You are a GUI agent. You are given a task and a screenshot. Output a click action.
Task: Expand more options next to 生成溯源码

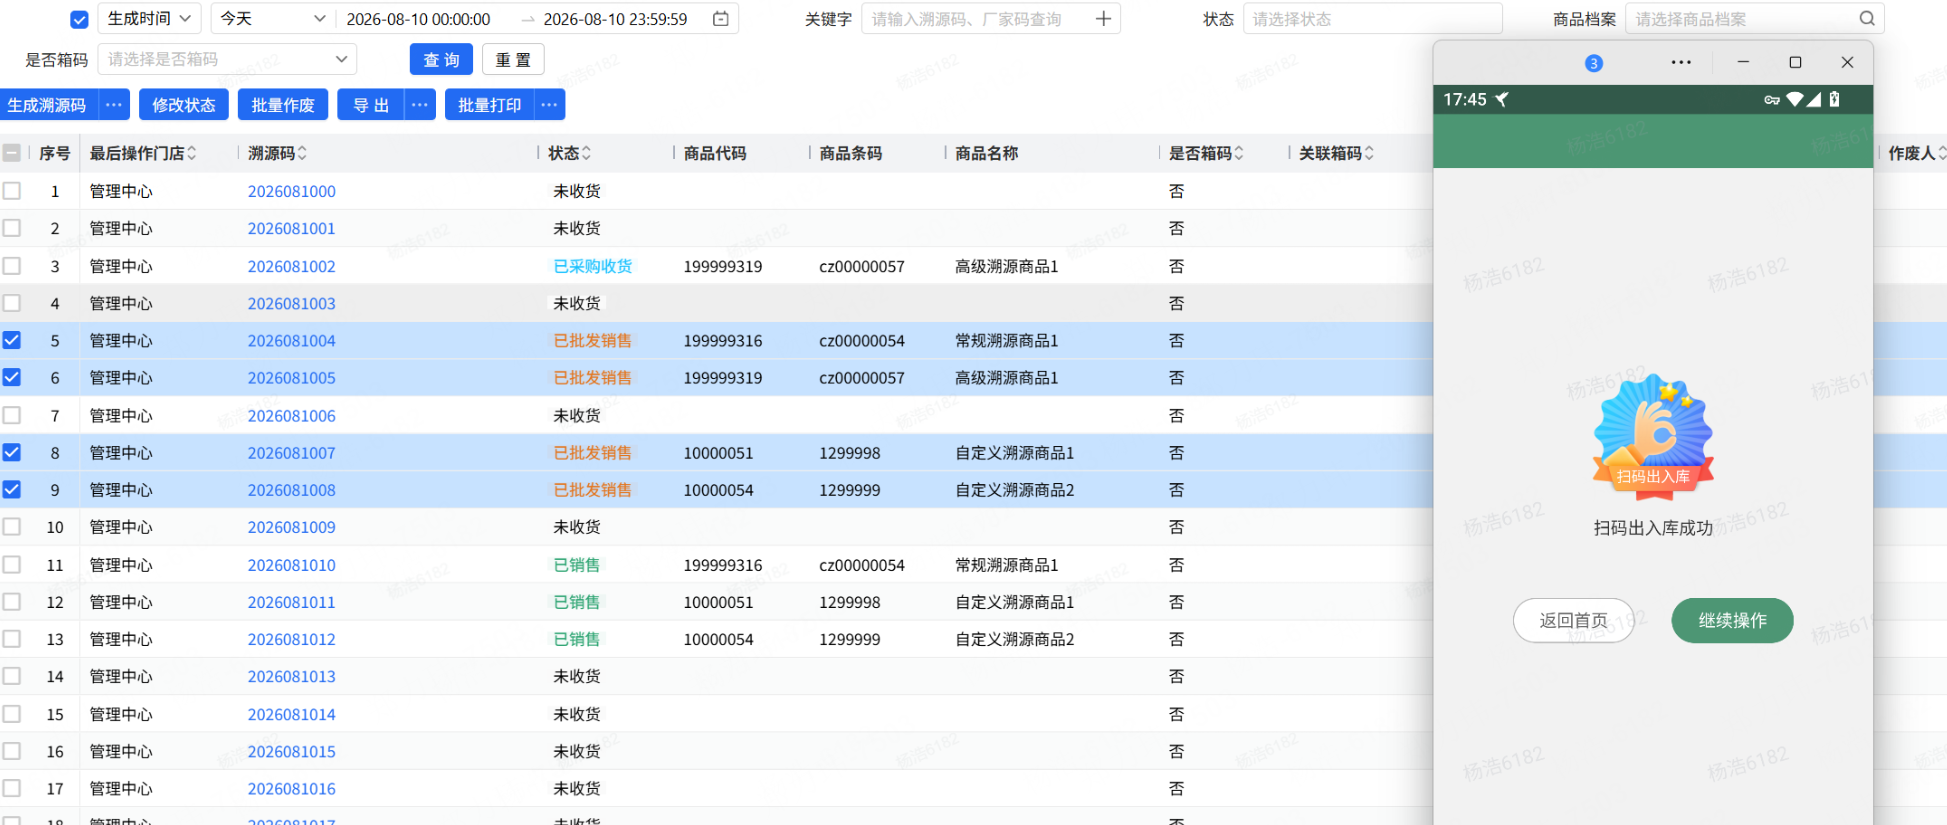tap(114, 105)
